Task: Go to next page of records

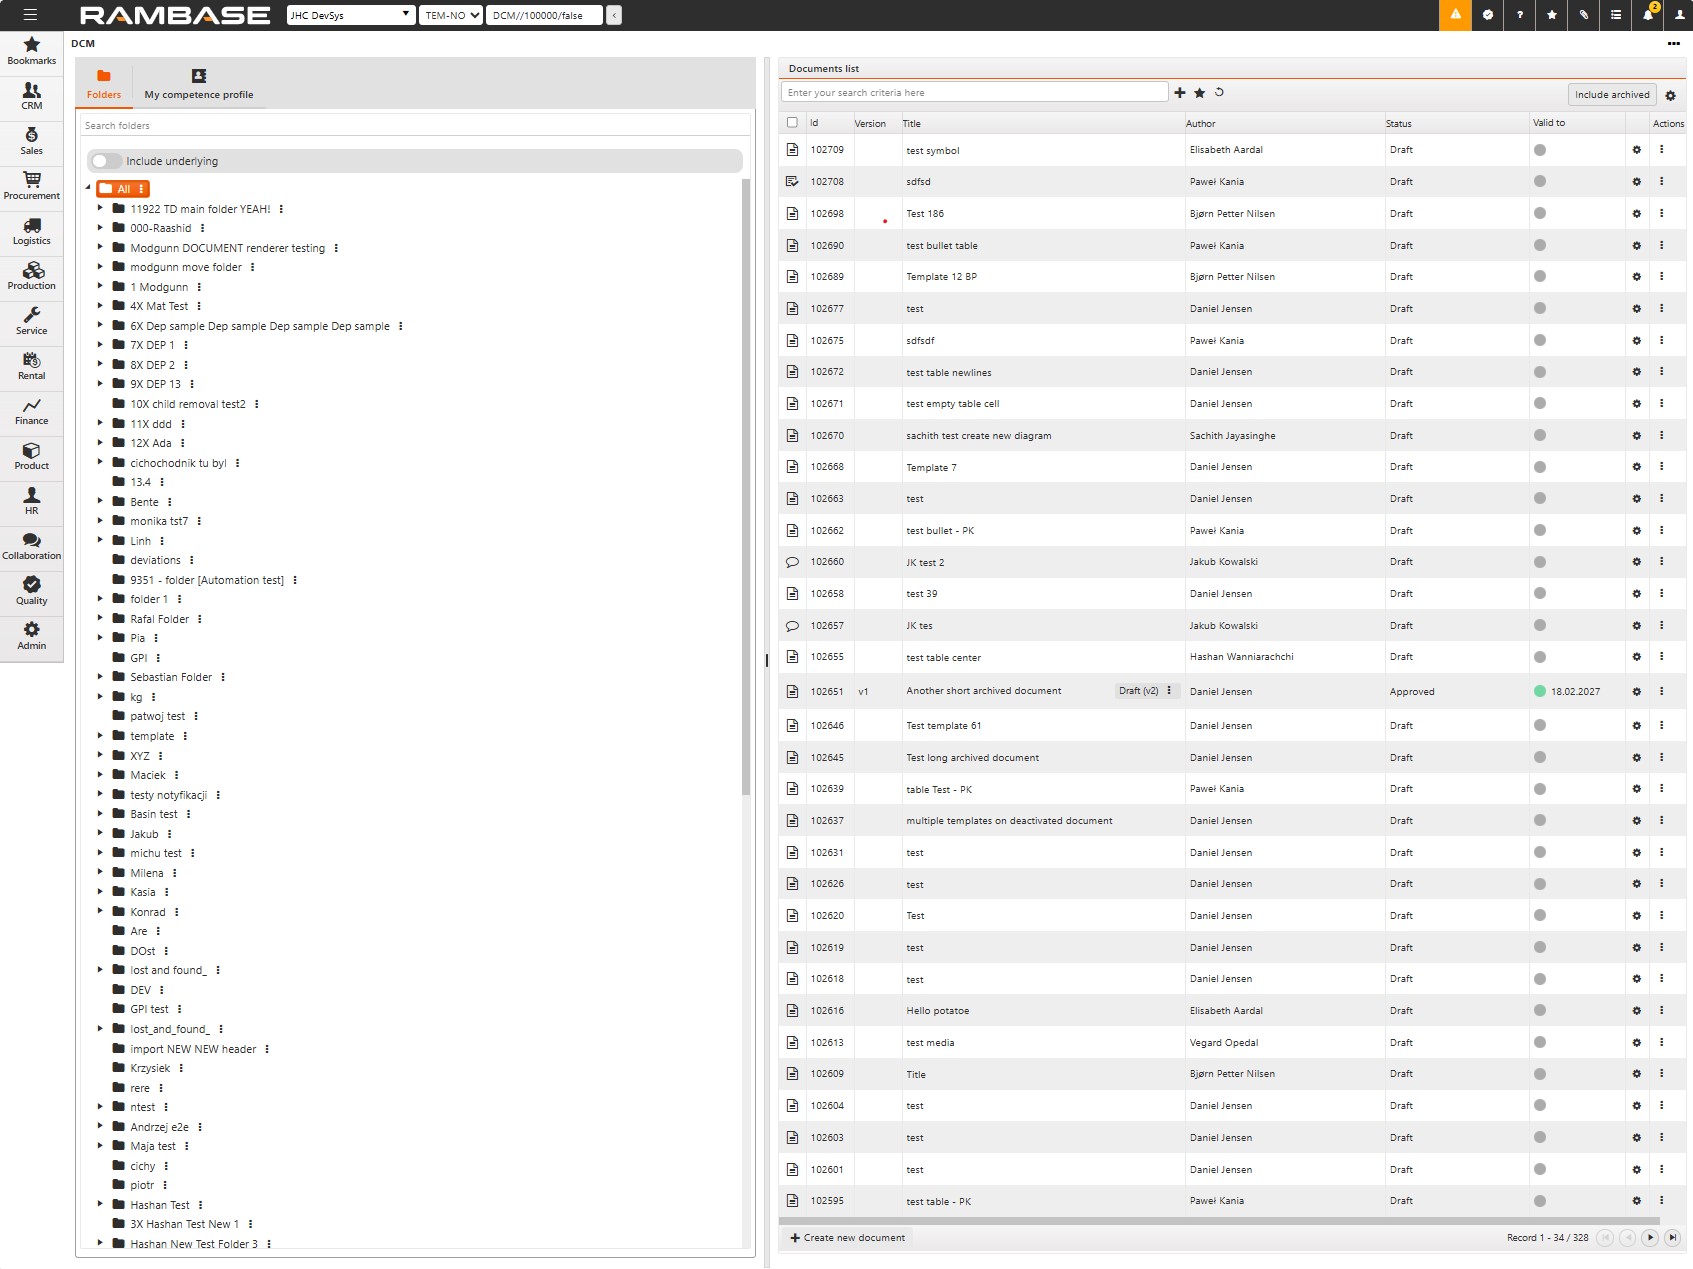Action: [1650, 1238]
